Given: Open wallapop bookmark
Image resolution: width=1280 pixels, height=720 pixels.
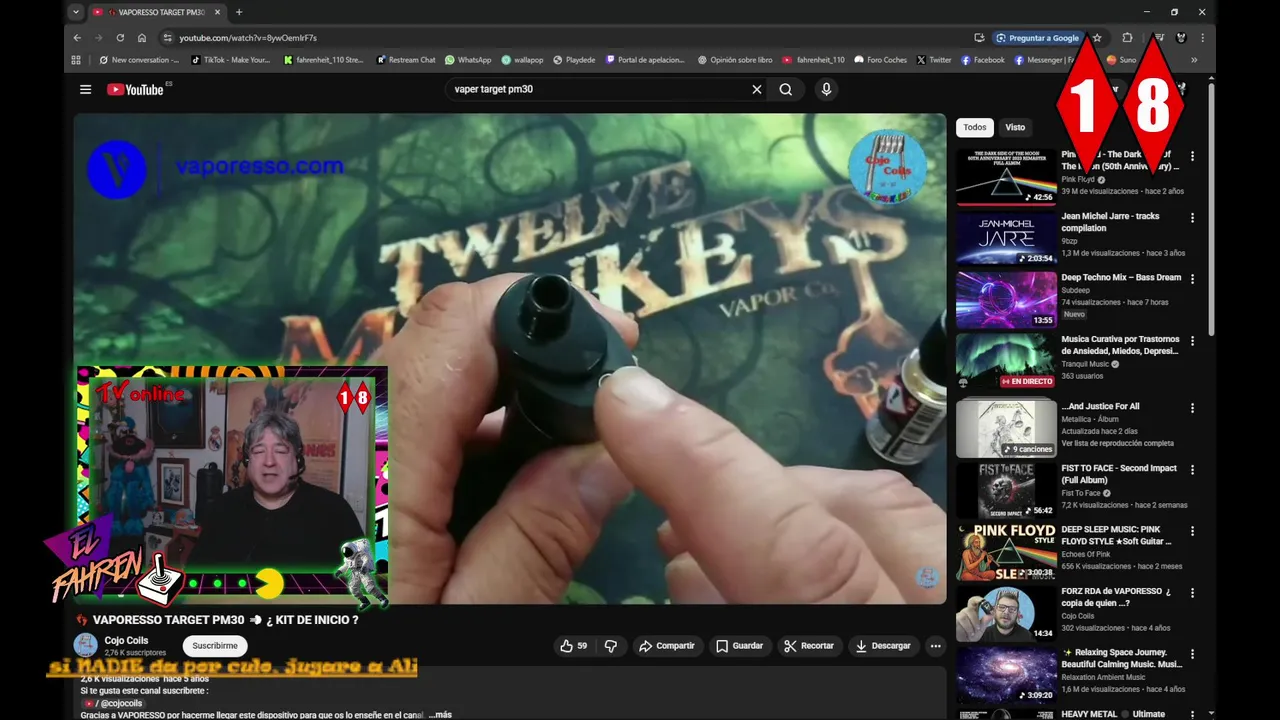Looking at the screenshot, I should pos(522,60).
